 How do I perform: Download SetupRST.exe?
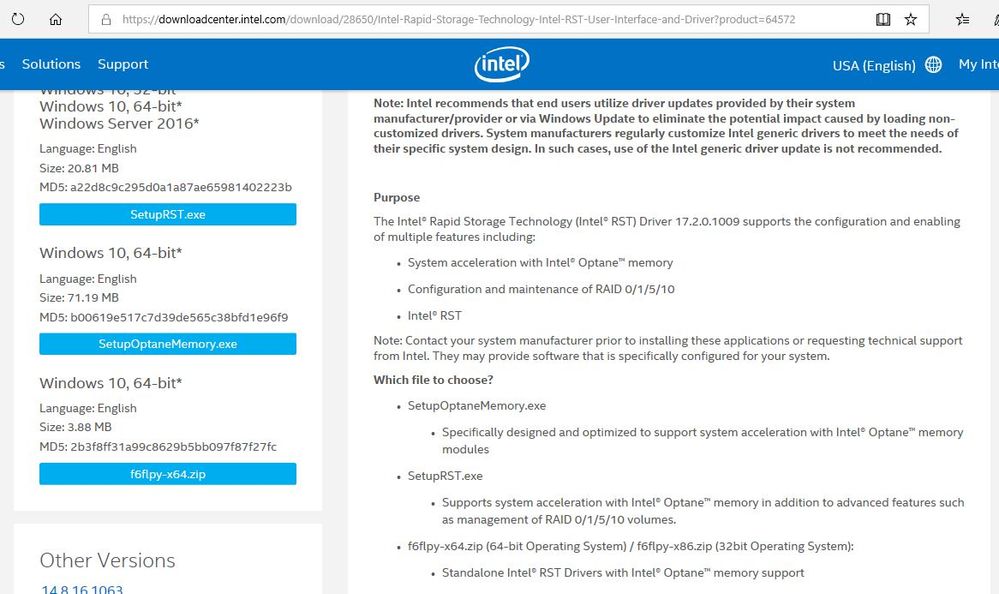click(167, 214)
